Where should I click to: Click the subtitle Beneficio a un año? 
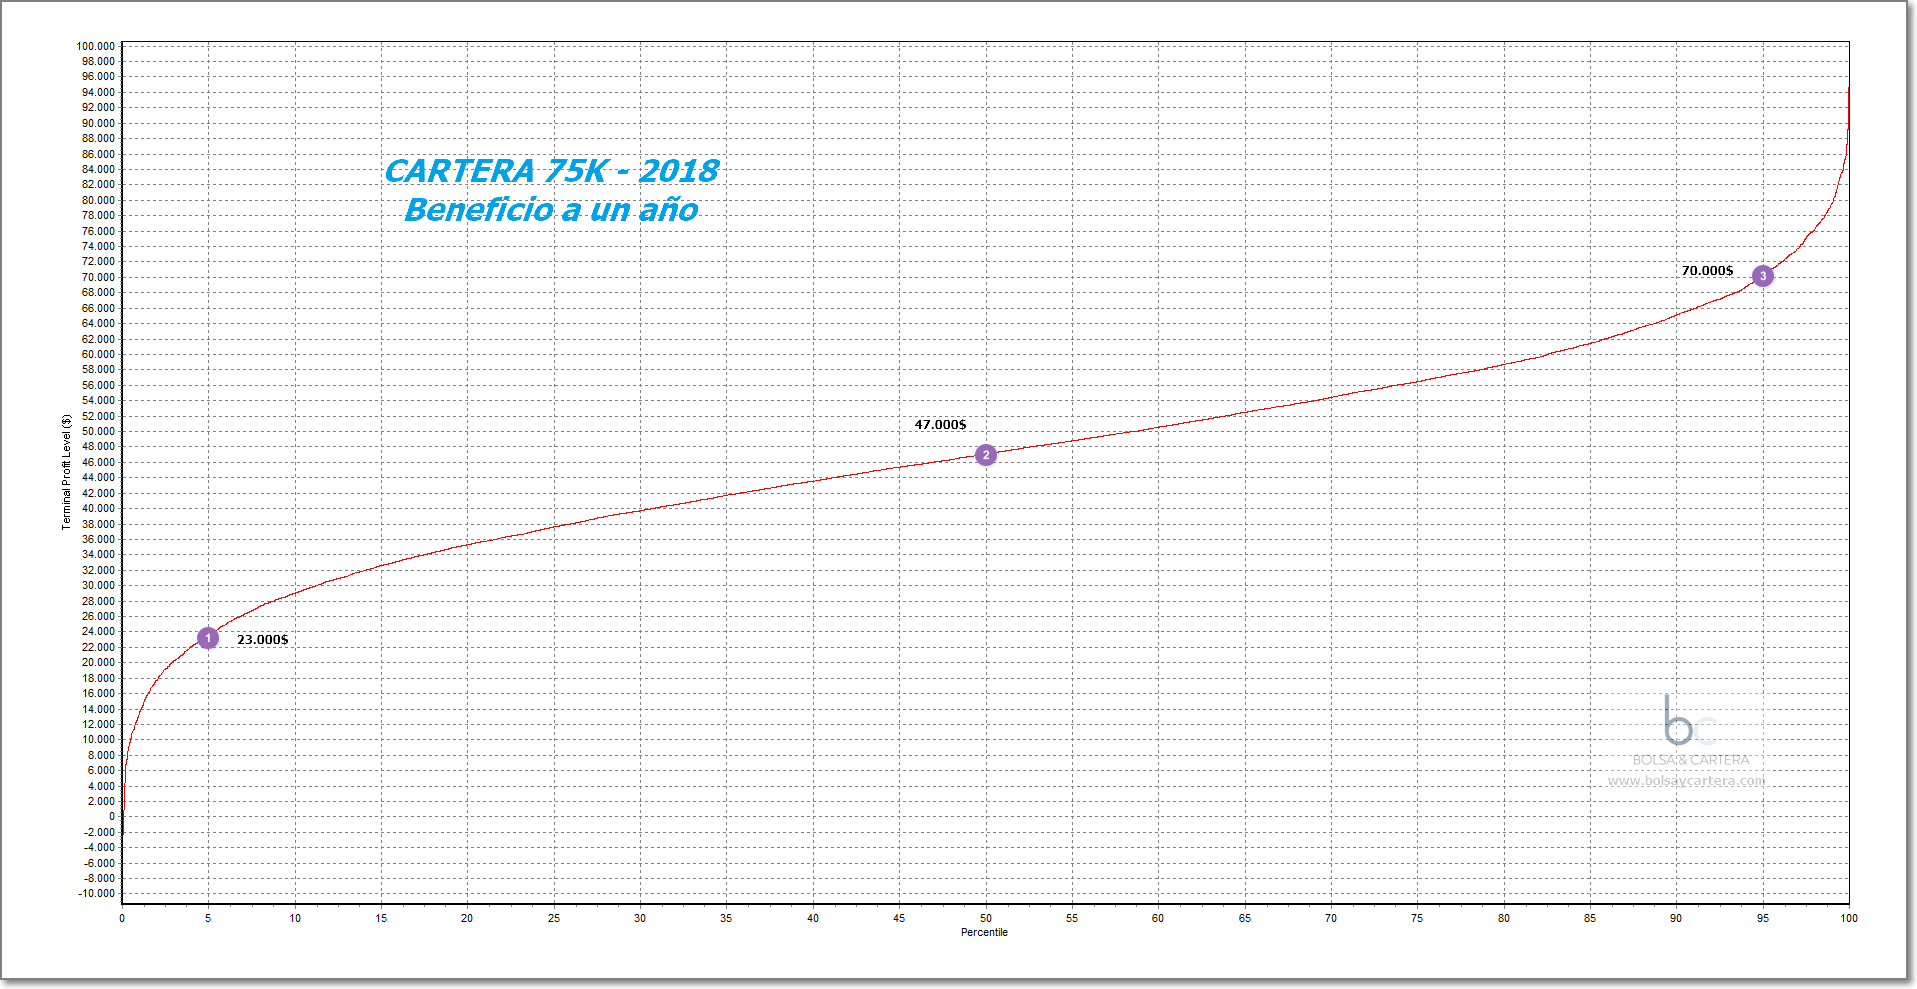552,210
